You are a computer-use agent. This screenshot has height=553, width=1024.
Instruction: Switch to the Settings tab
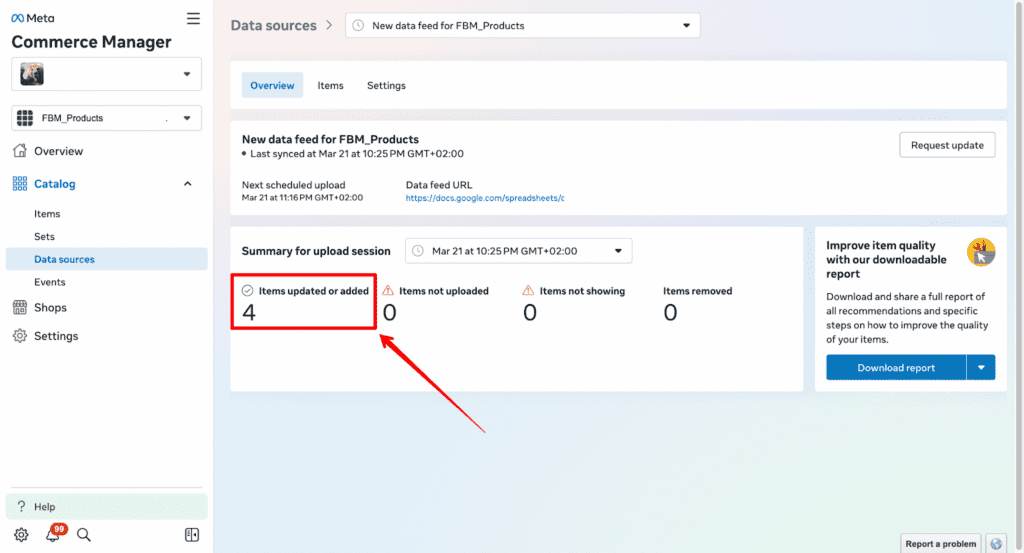pyautogui.click(x=386, y=86)
